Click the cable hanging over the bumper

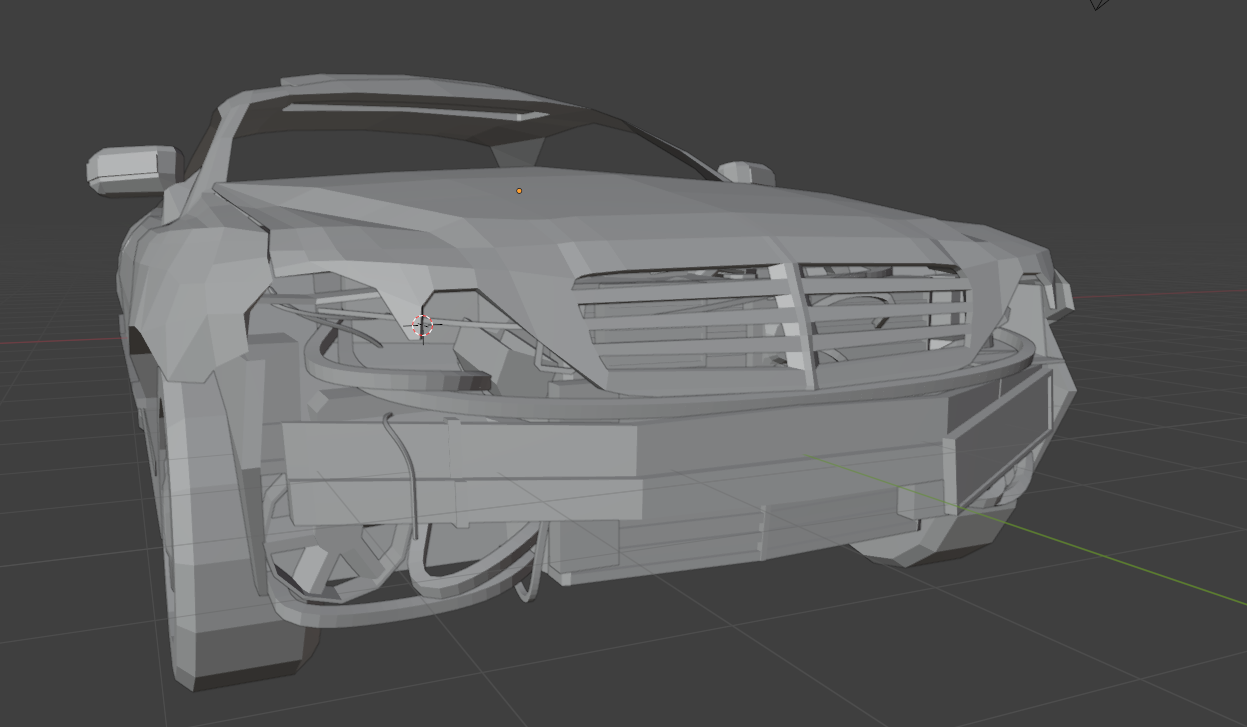(x=407, y=470)
